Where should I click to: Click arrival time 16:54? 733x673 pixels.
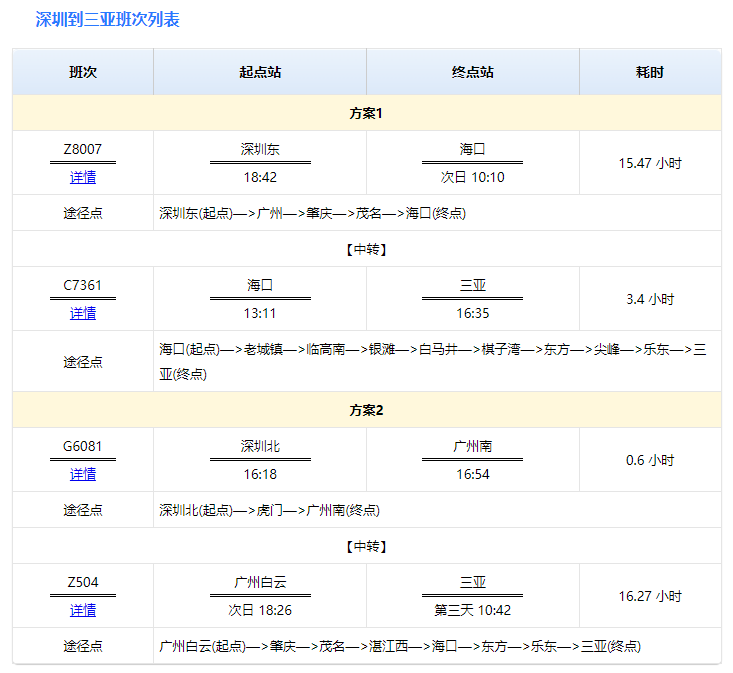point(473,474)
